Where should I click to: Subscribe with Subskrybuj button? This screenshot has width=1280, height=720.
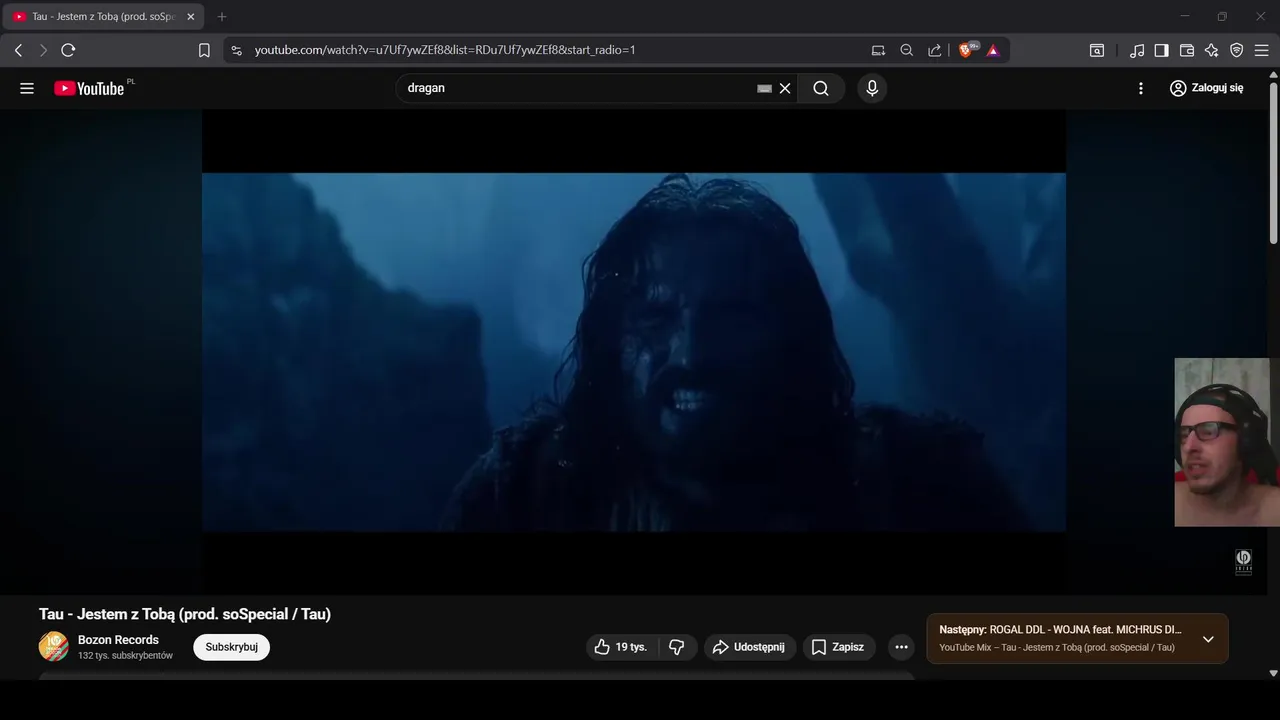[x=232, y=647]
